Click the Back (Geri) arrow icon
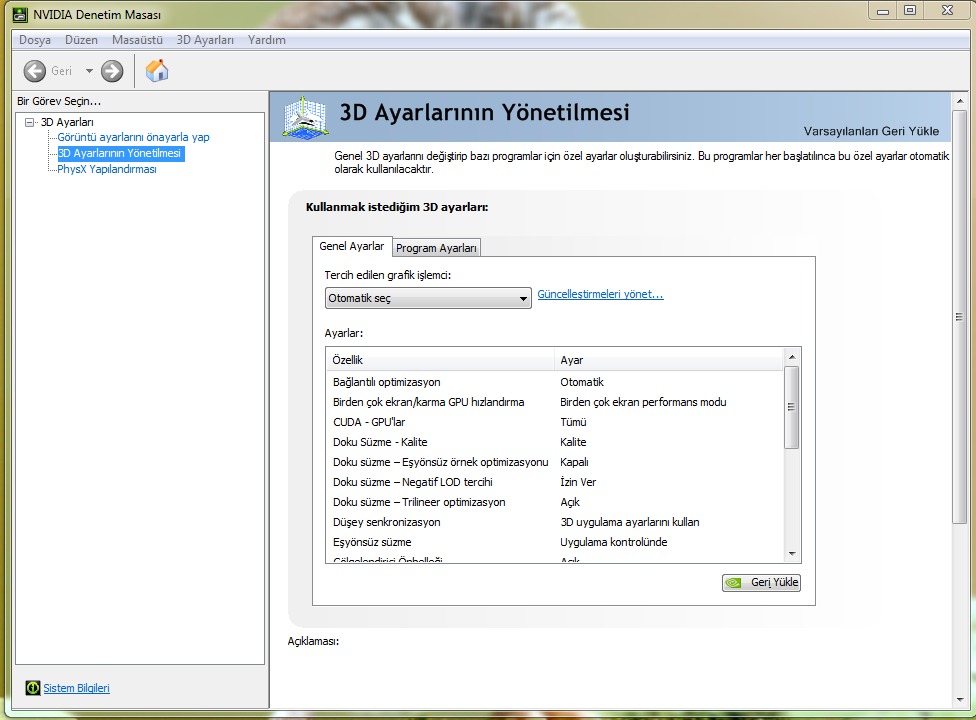This screenshot has height=720, width=976. tap(35, 71)
